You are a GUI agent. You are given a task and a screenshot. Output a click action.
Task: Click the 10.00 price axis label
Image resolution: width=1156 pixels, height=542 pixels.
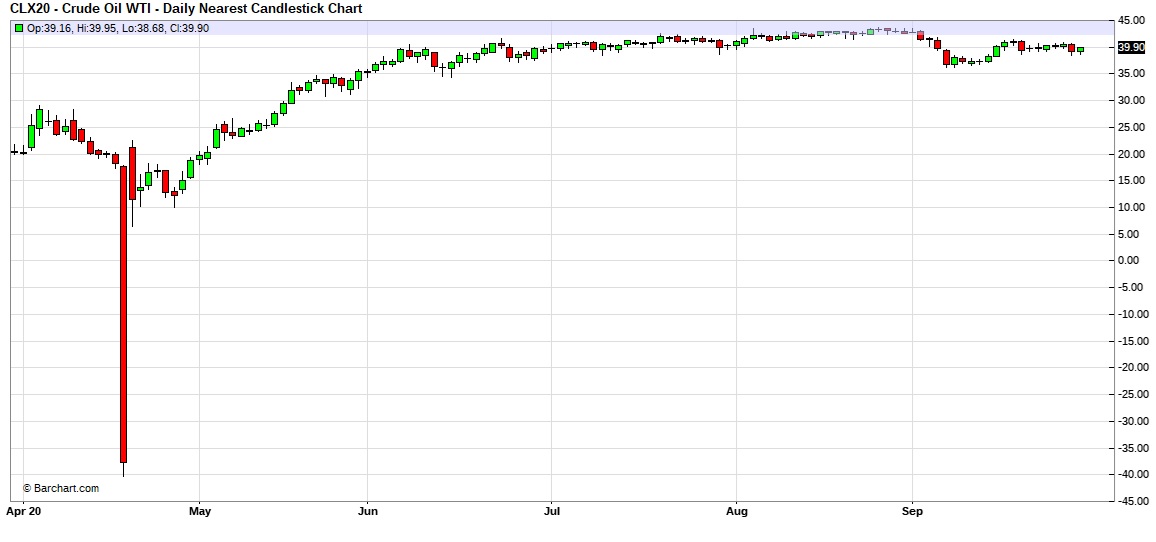1132,207
